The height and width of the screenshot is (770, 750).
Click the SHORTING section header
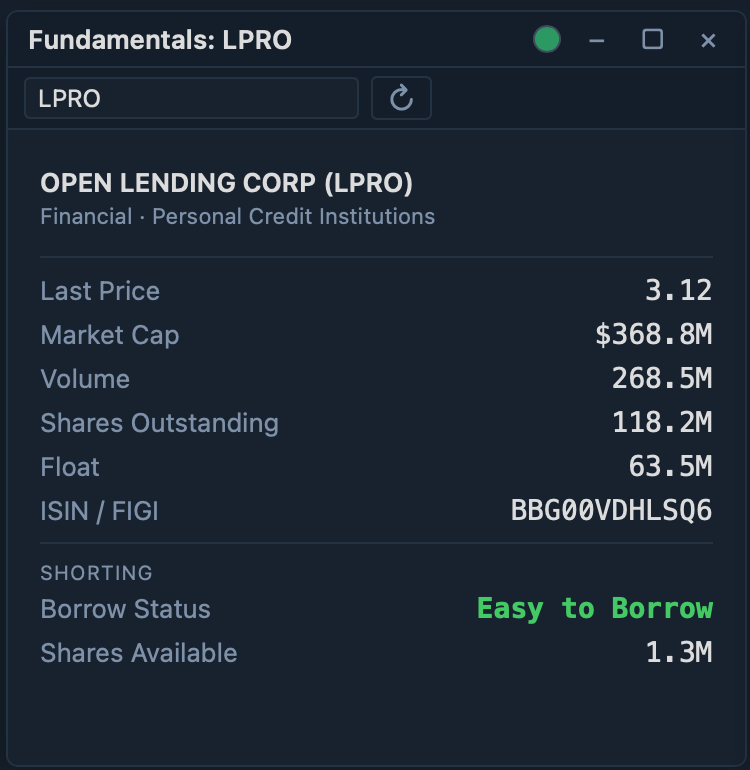click(x=96, y=573)
